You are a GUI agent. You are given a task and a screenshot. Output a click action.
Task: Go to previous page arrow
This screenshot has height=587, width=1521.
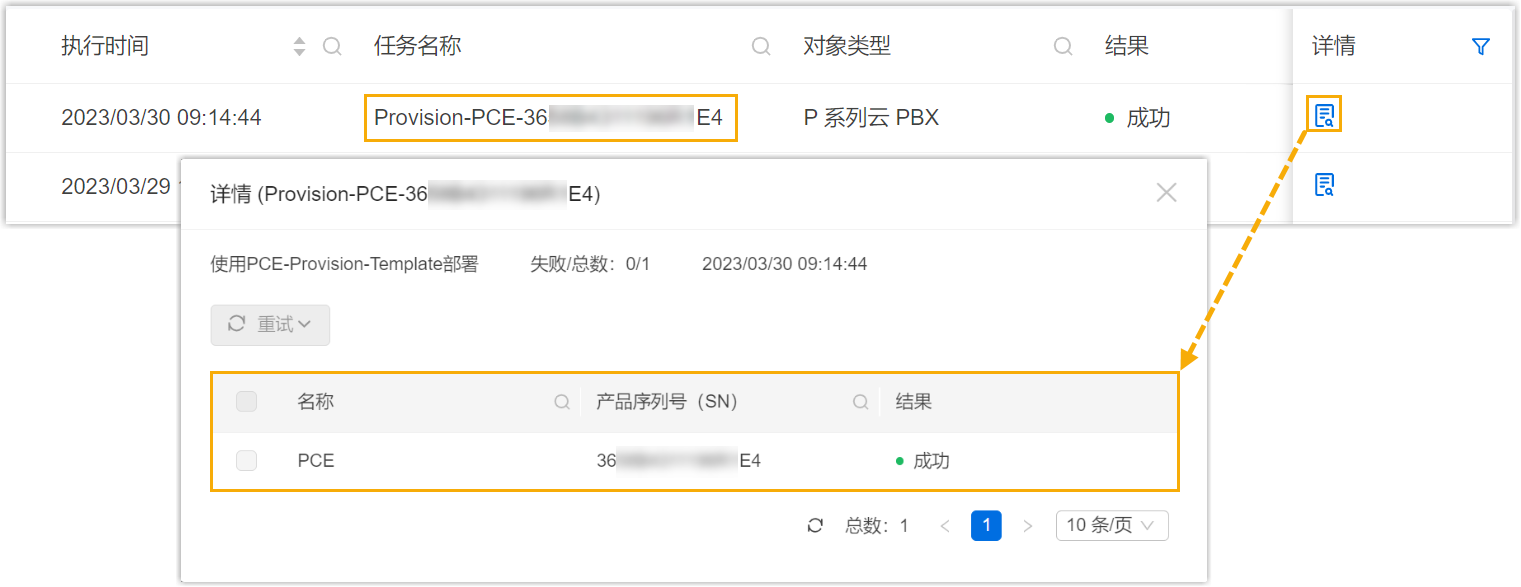click(x=945, y=526)
